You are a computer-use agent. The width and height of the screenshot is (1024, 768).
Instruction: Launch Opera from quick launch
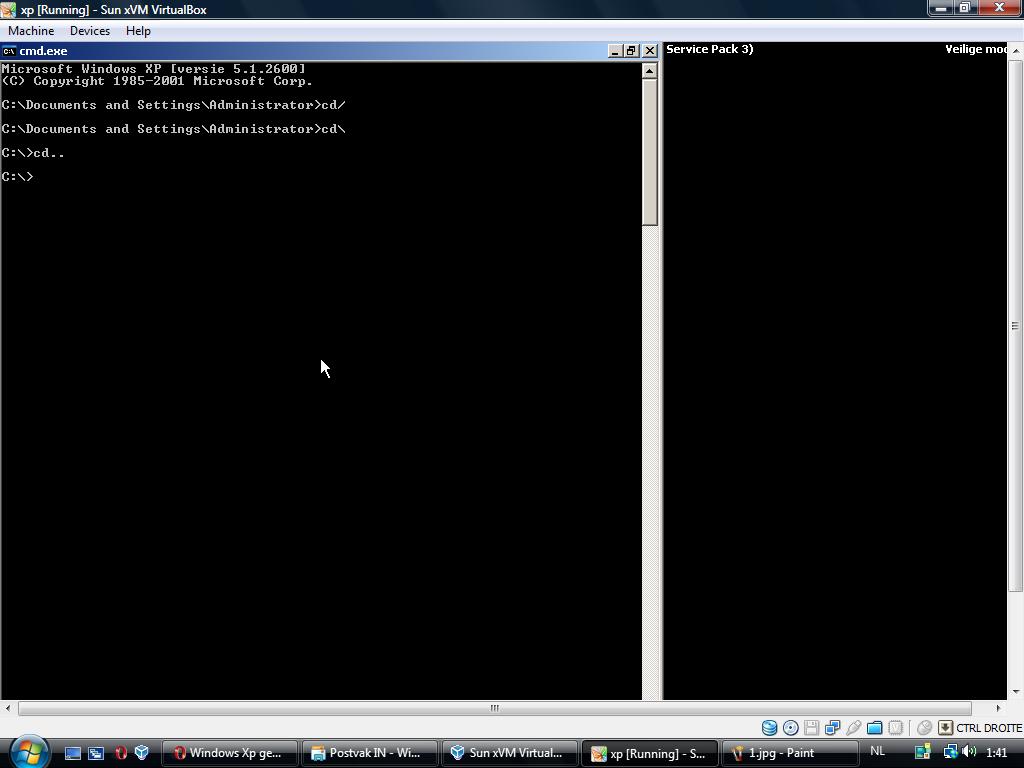(x=121, y=753)
